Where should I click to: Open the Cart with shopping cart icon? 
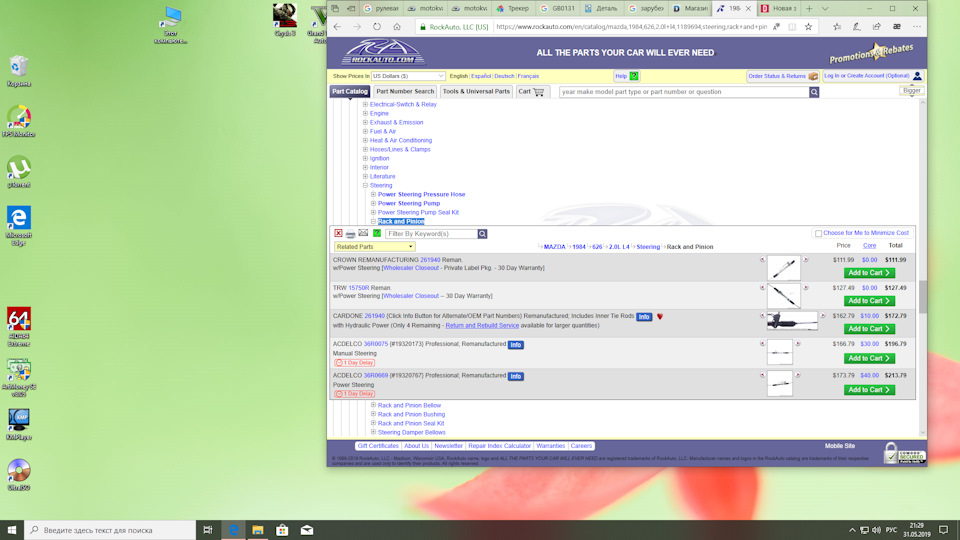click(531, 92)
